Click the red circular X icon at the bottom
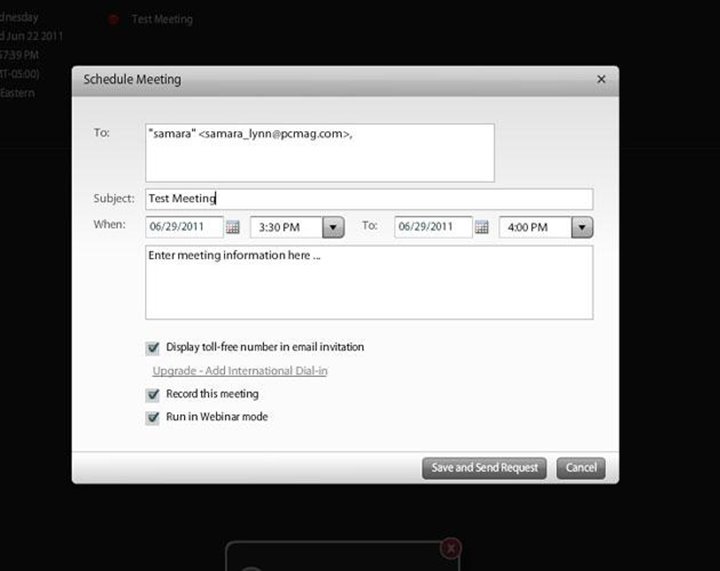 pyautogui.click(x=451, y=548)
